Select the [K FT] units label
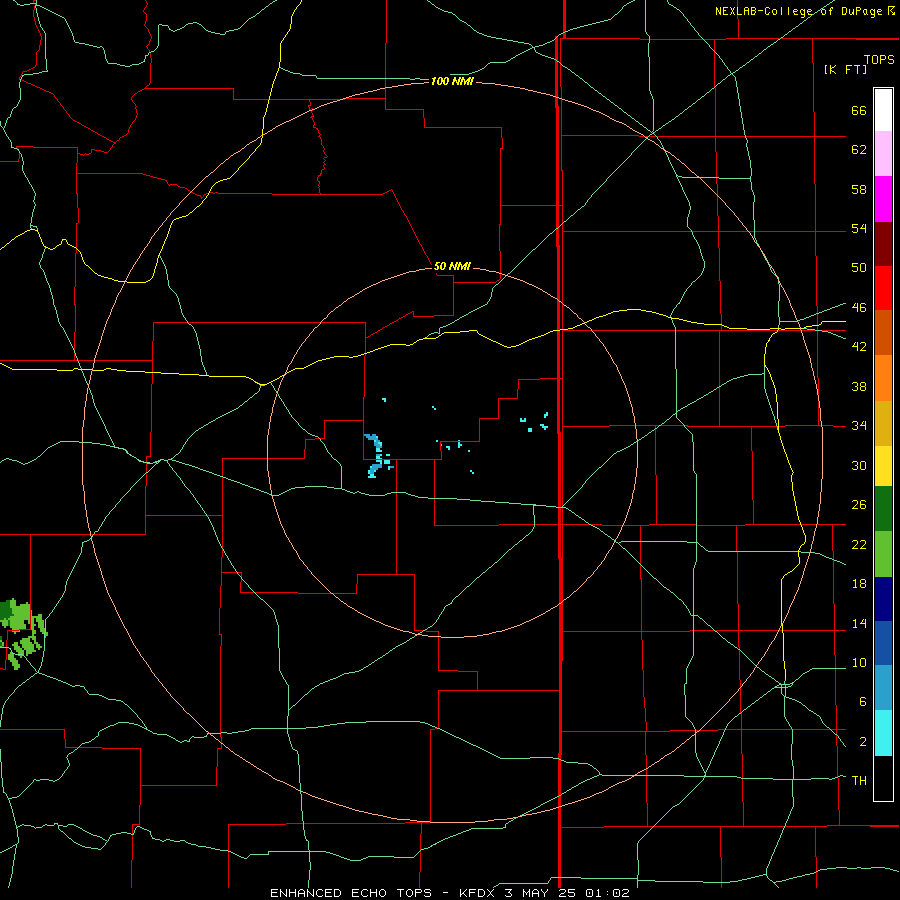This screenshot has width=900, height=900. [x=845, y=69]
